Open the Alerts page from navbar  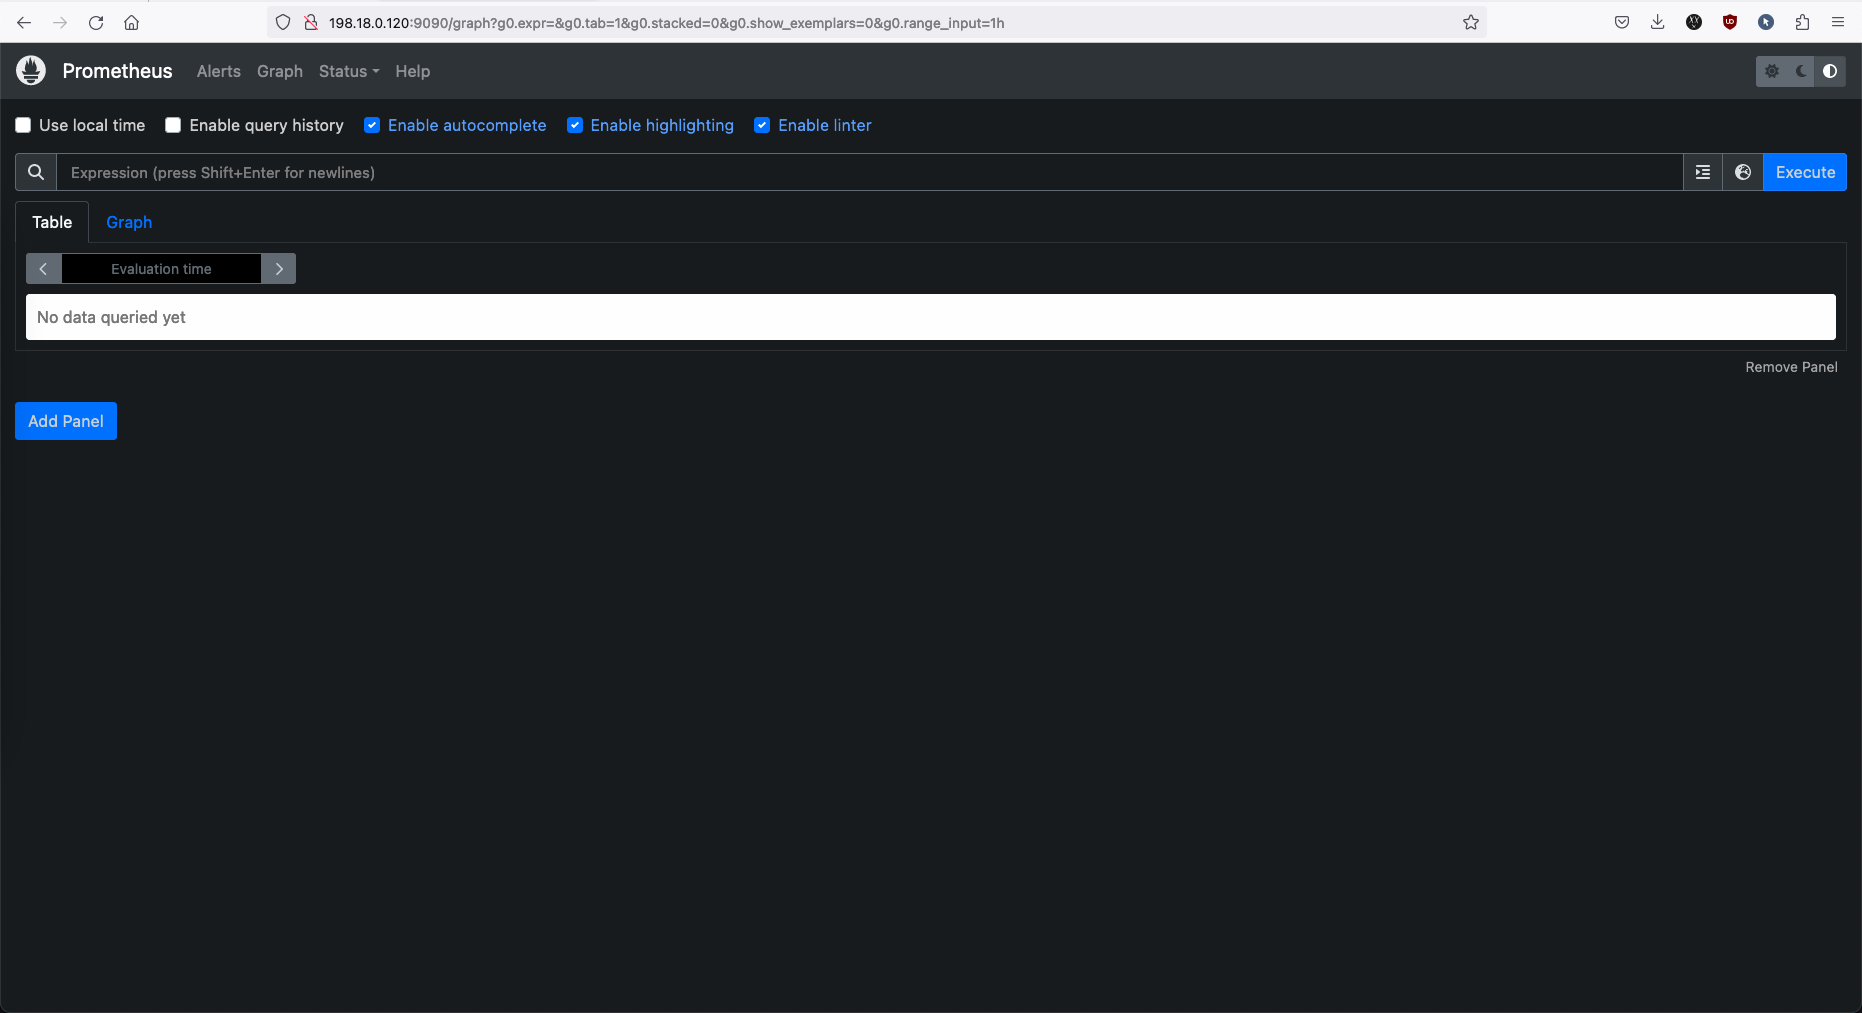coord(218,71)
